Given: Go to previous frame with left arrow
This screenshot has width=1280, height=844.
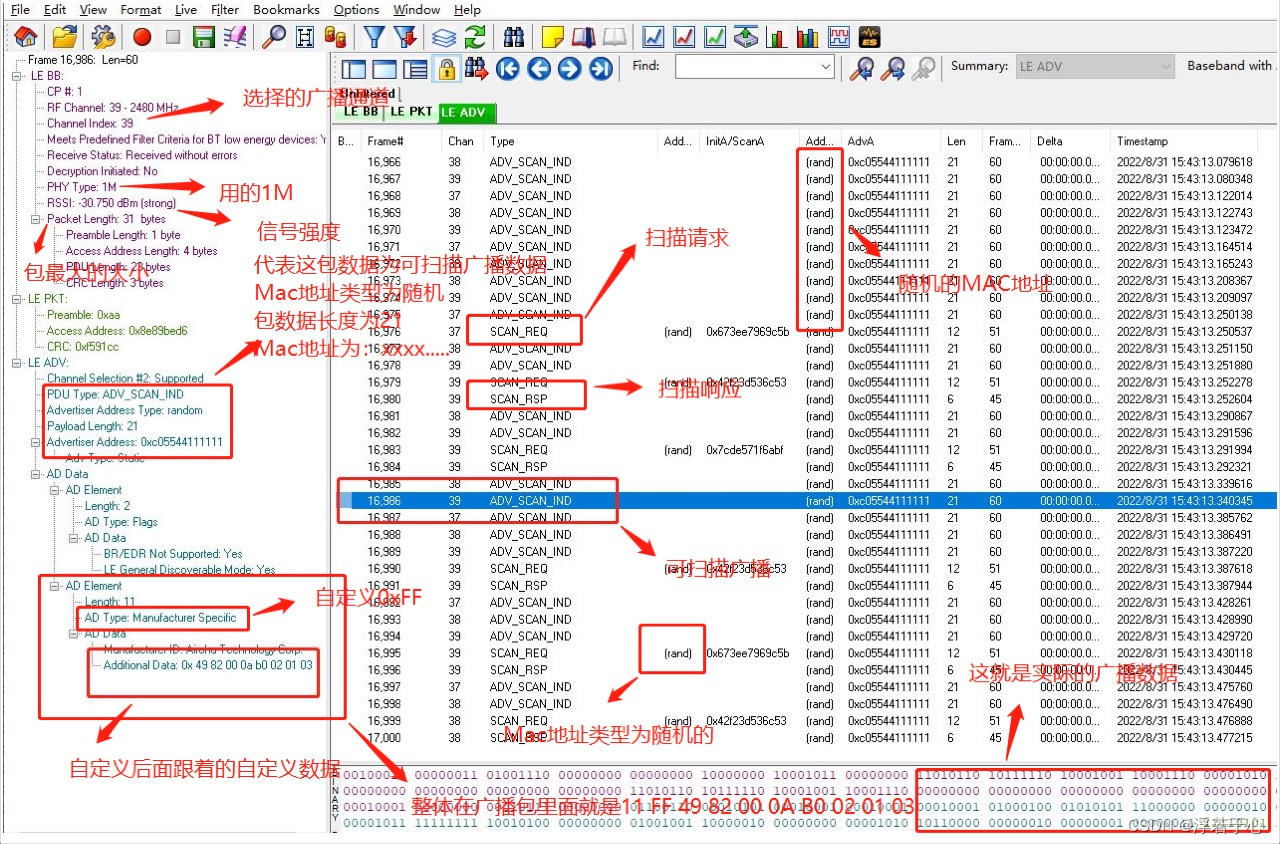Looking at the screenshot, I should click(539, 68).
